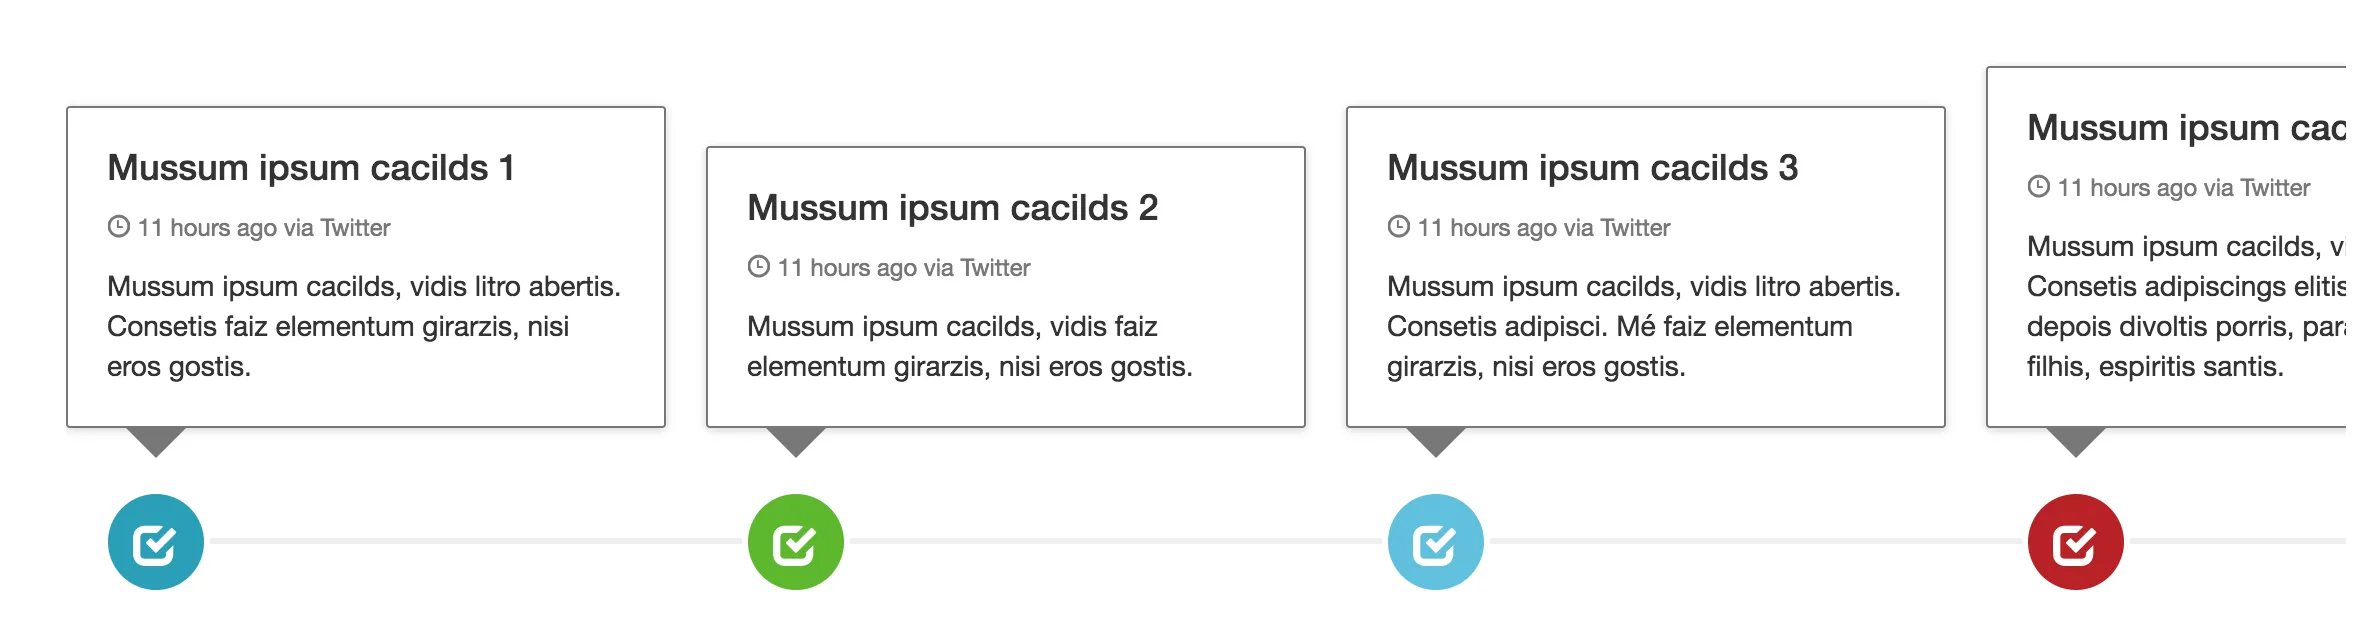Click body text of second card

969,346
